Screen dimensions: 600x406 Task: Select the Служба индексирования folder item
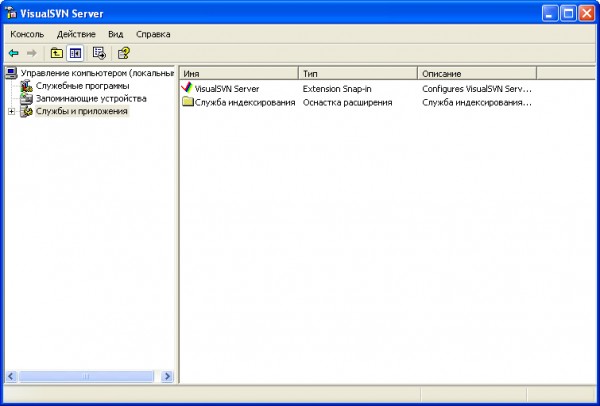point(245,102)
